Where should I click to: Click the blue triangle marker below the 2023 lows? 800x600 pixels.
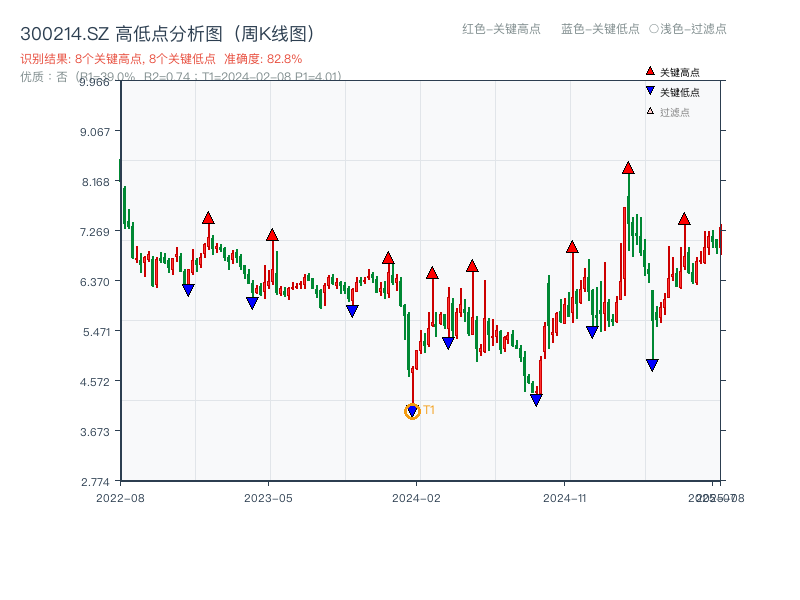coord(251,301)
